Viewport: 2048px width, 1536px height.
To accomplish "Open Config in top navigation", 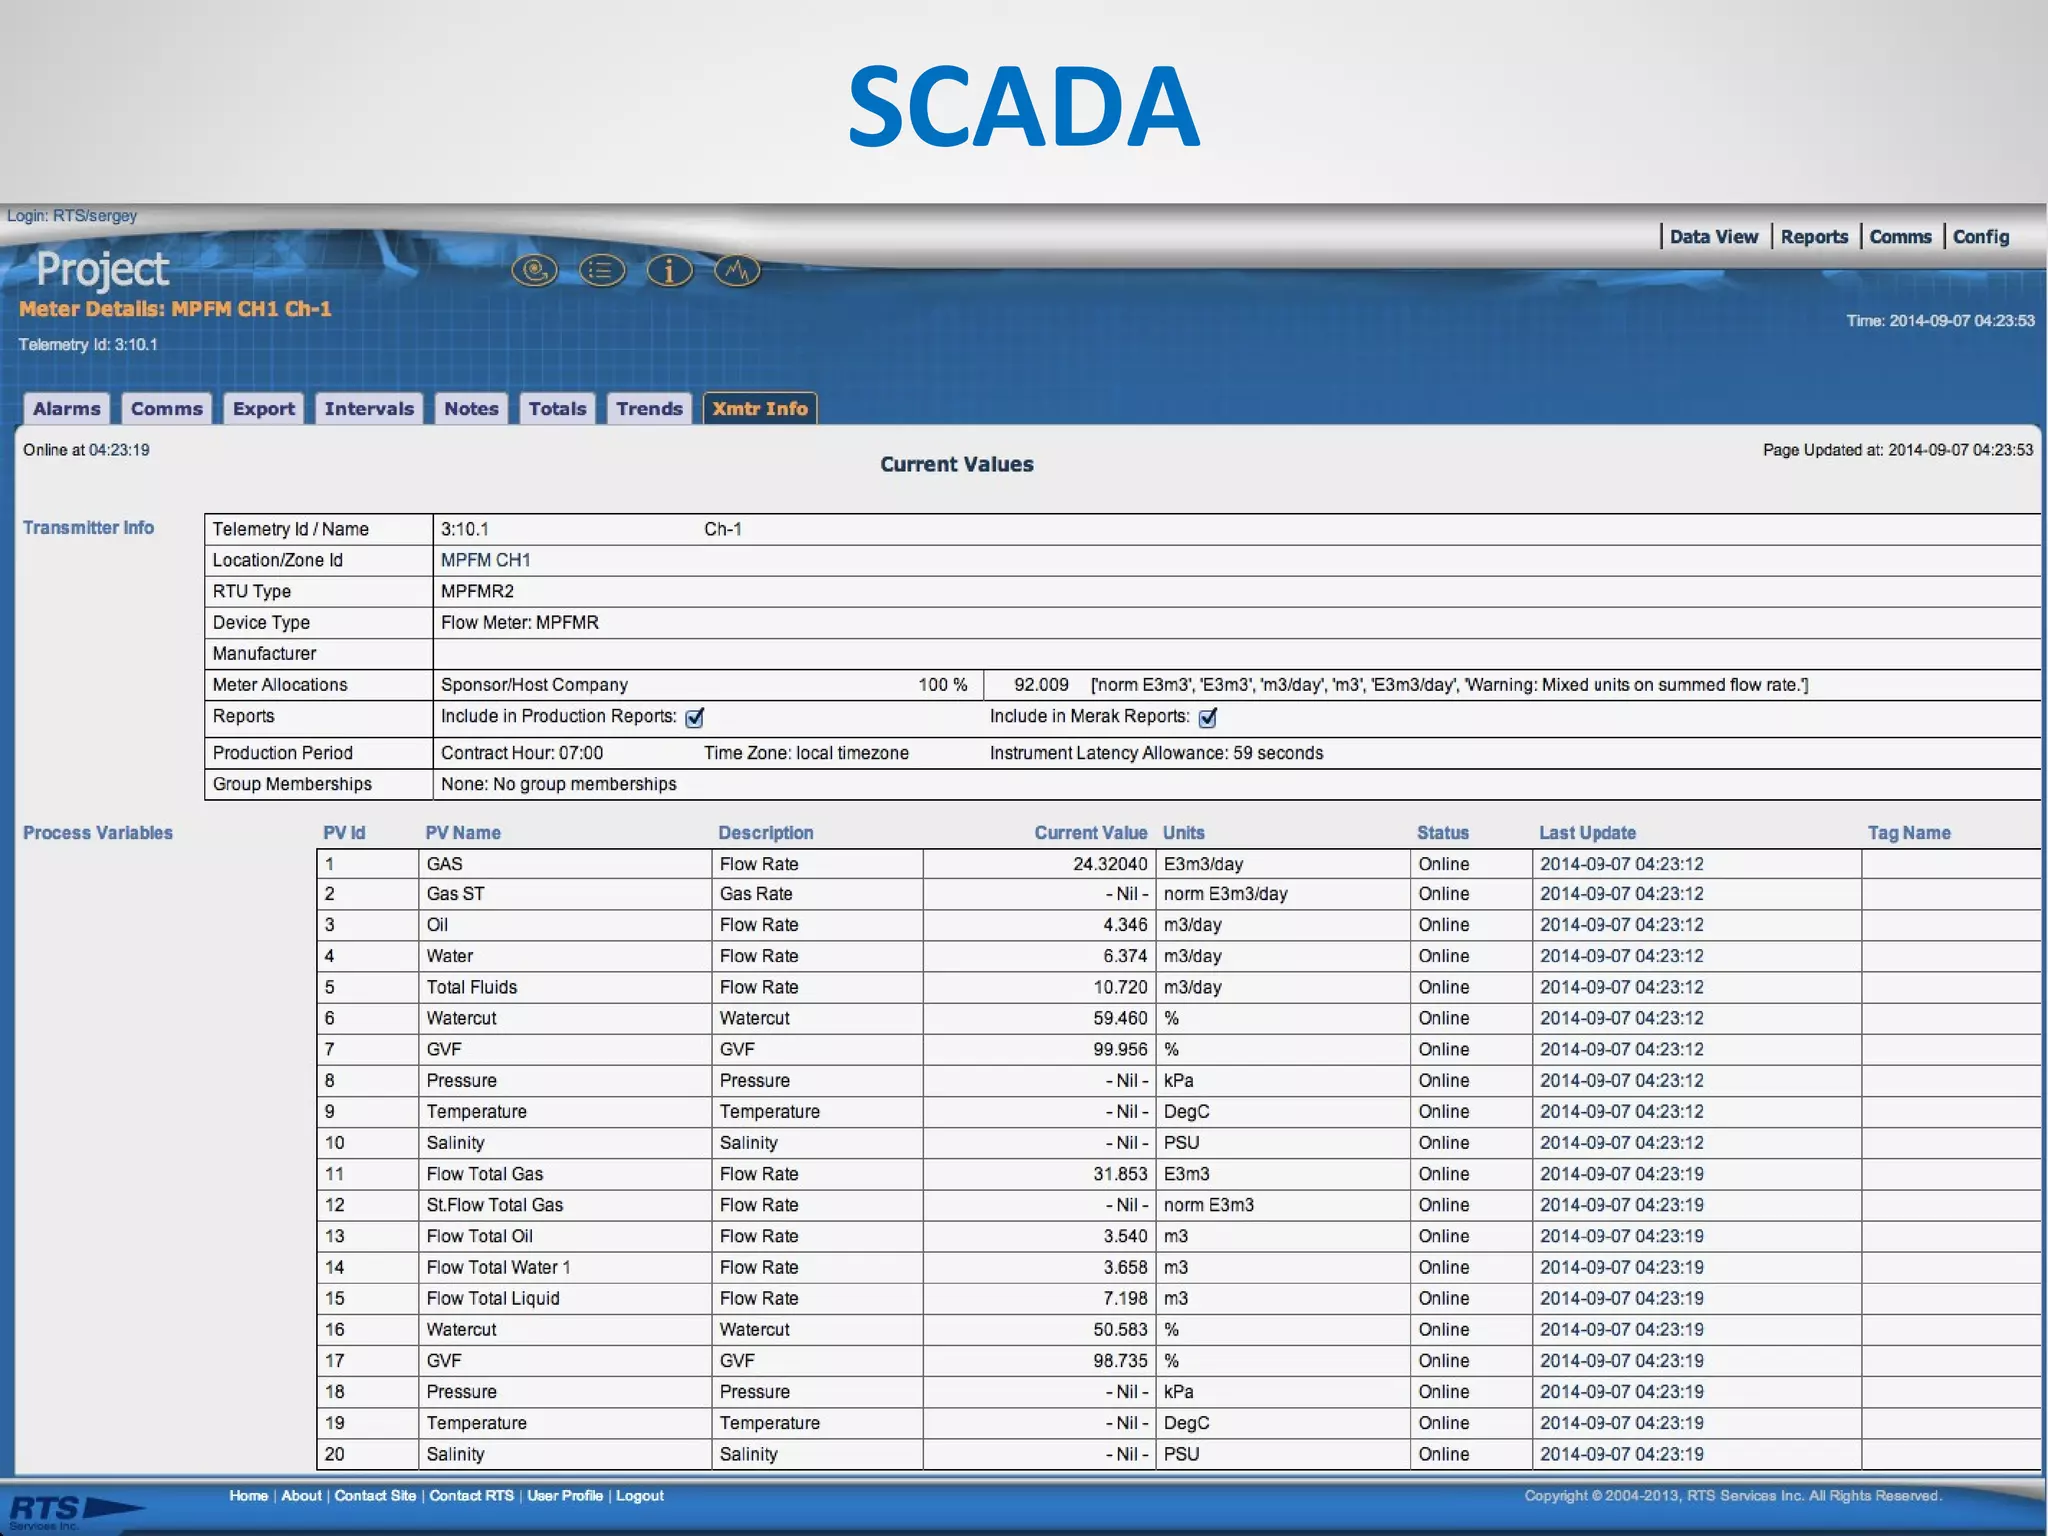I will click(1981, 237).
